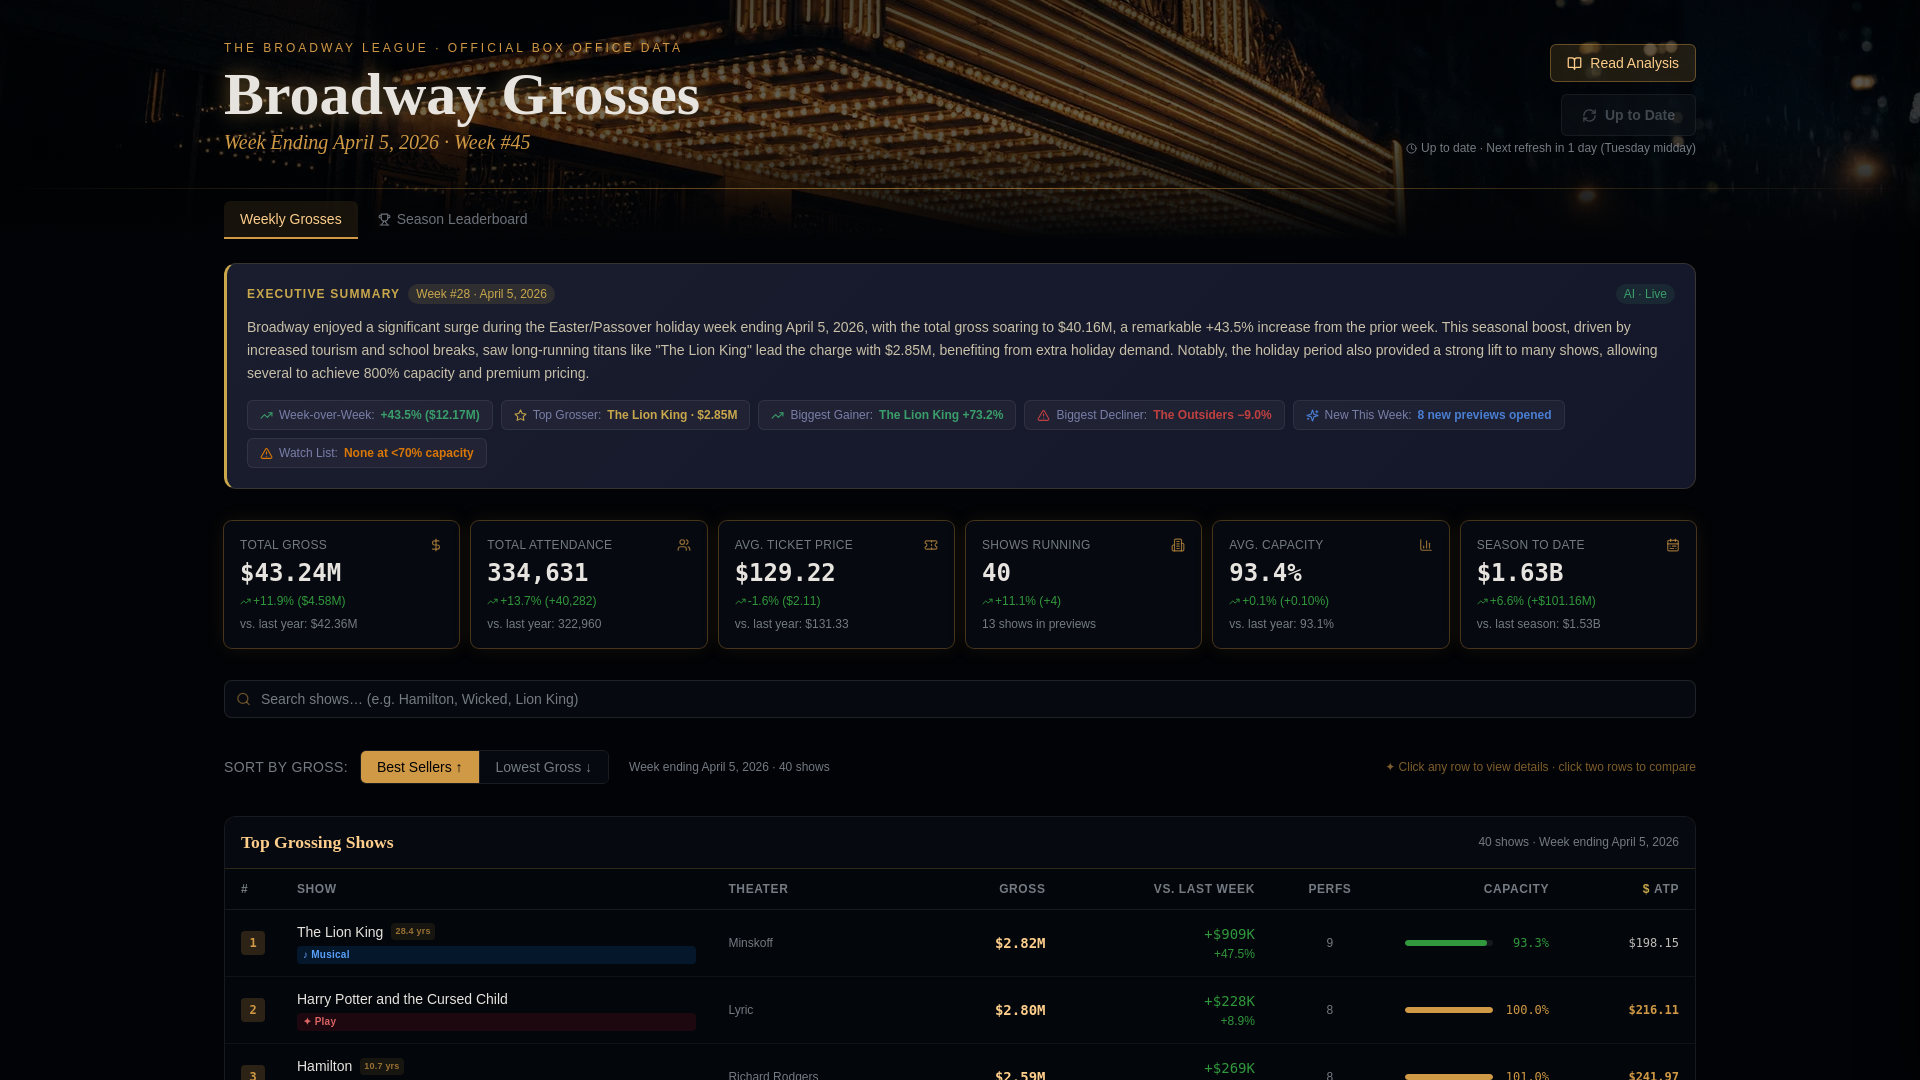Focus the Search shows input field
Viewport: 1920px width, 1080px height.
960,699
